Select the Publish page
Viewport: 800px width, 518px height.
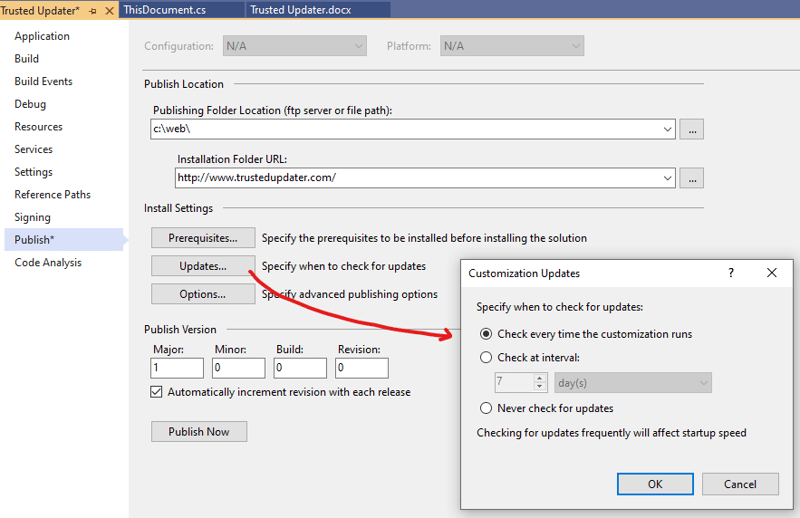pyautogui.click(x=64, y=240)
